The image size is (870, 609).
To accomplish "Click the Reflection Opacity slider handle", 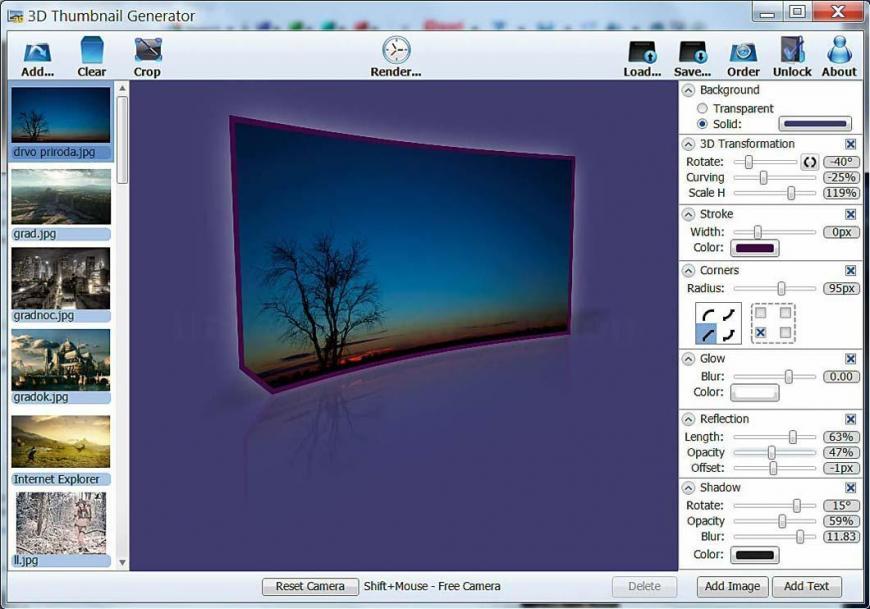I will pos(772,453).
